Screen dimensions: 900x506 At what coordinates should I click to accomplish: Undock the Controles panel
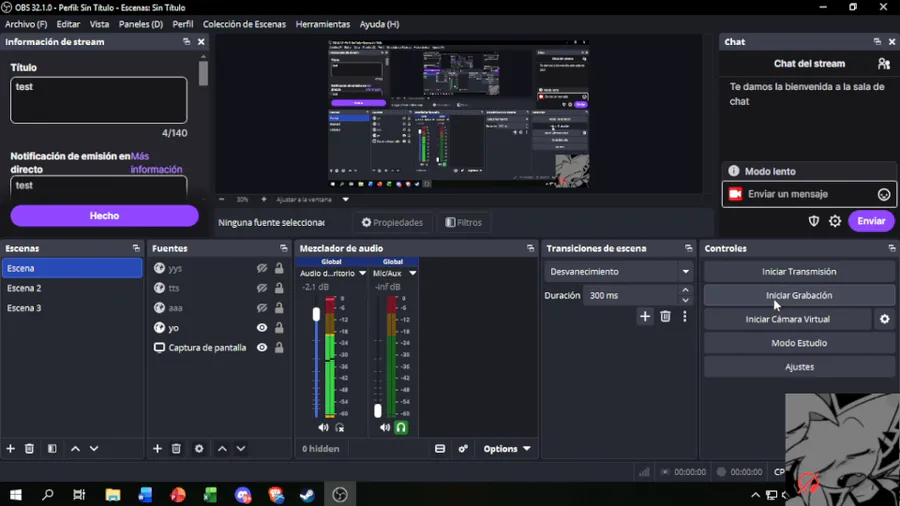click(x=891, y=248)
